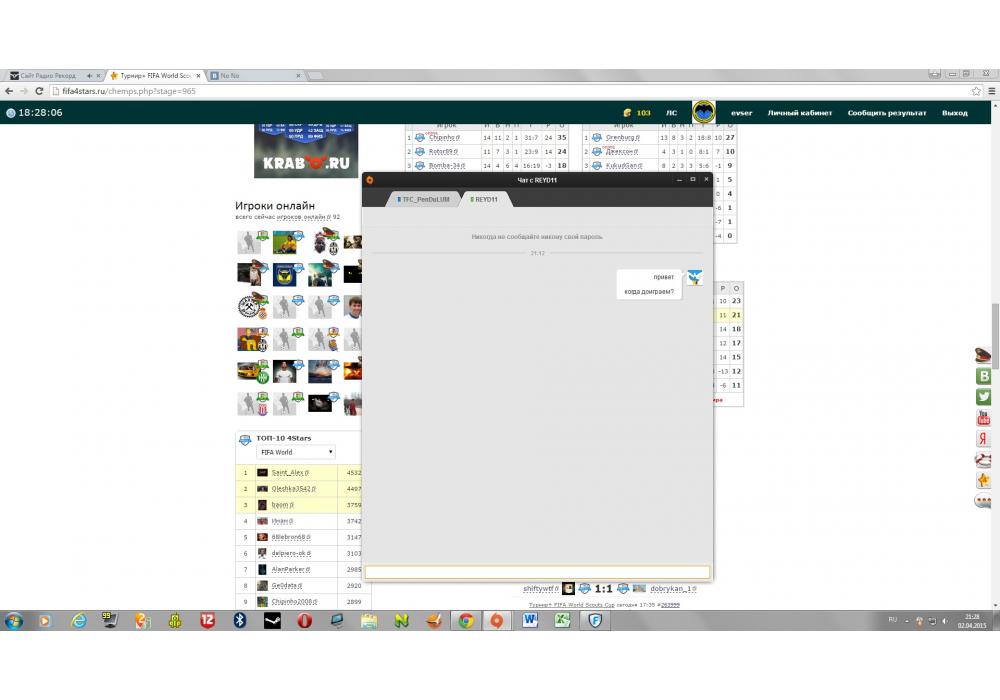Open Microsoft Word from the taskbar
The image size is (1000, 700).
tap(531, 620)
